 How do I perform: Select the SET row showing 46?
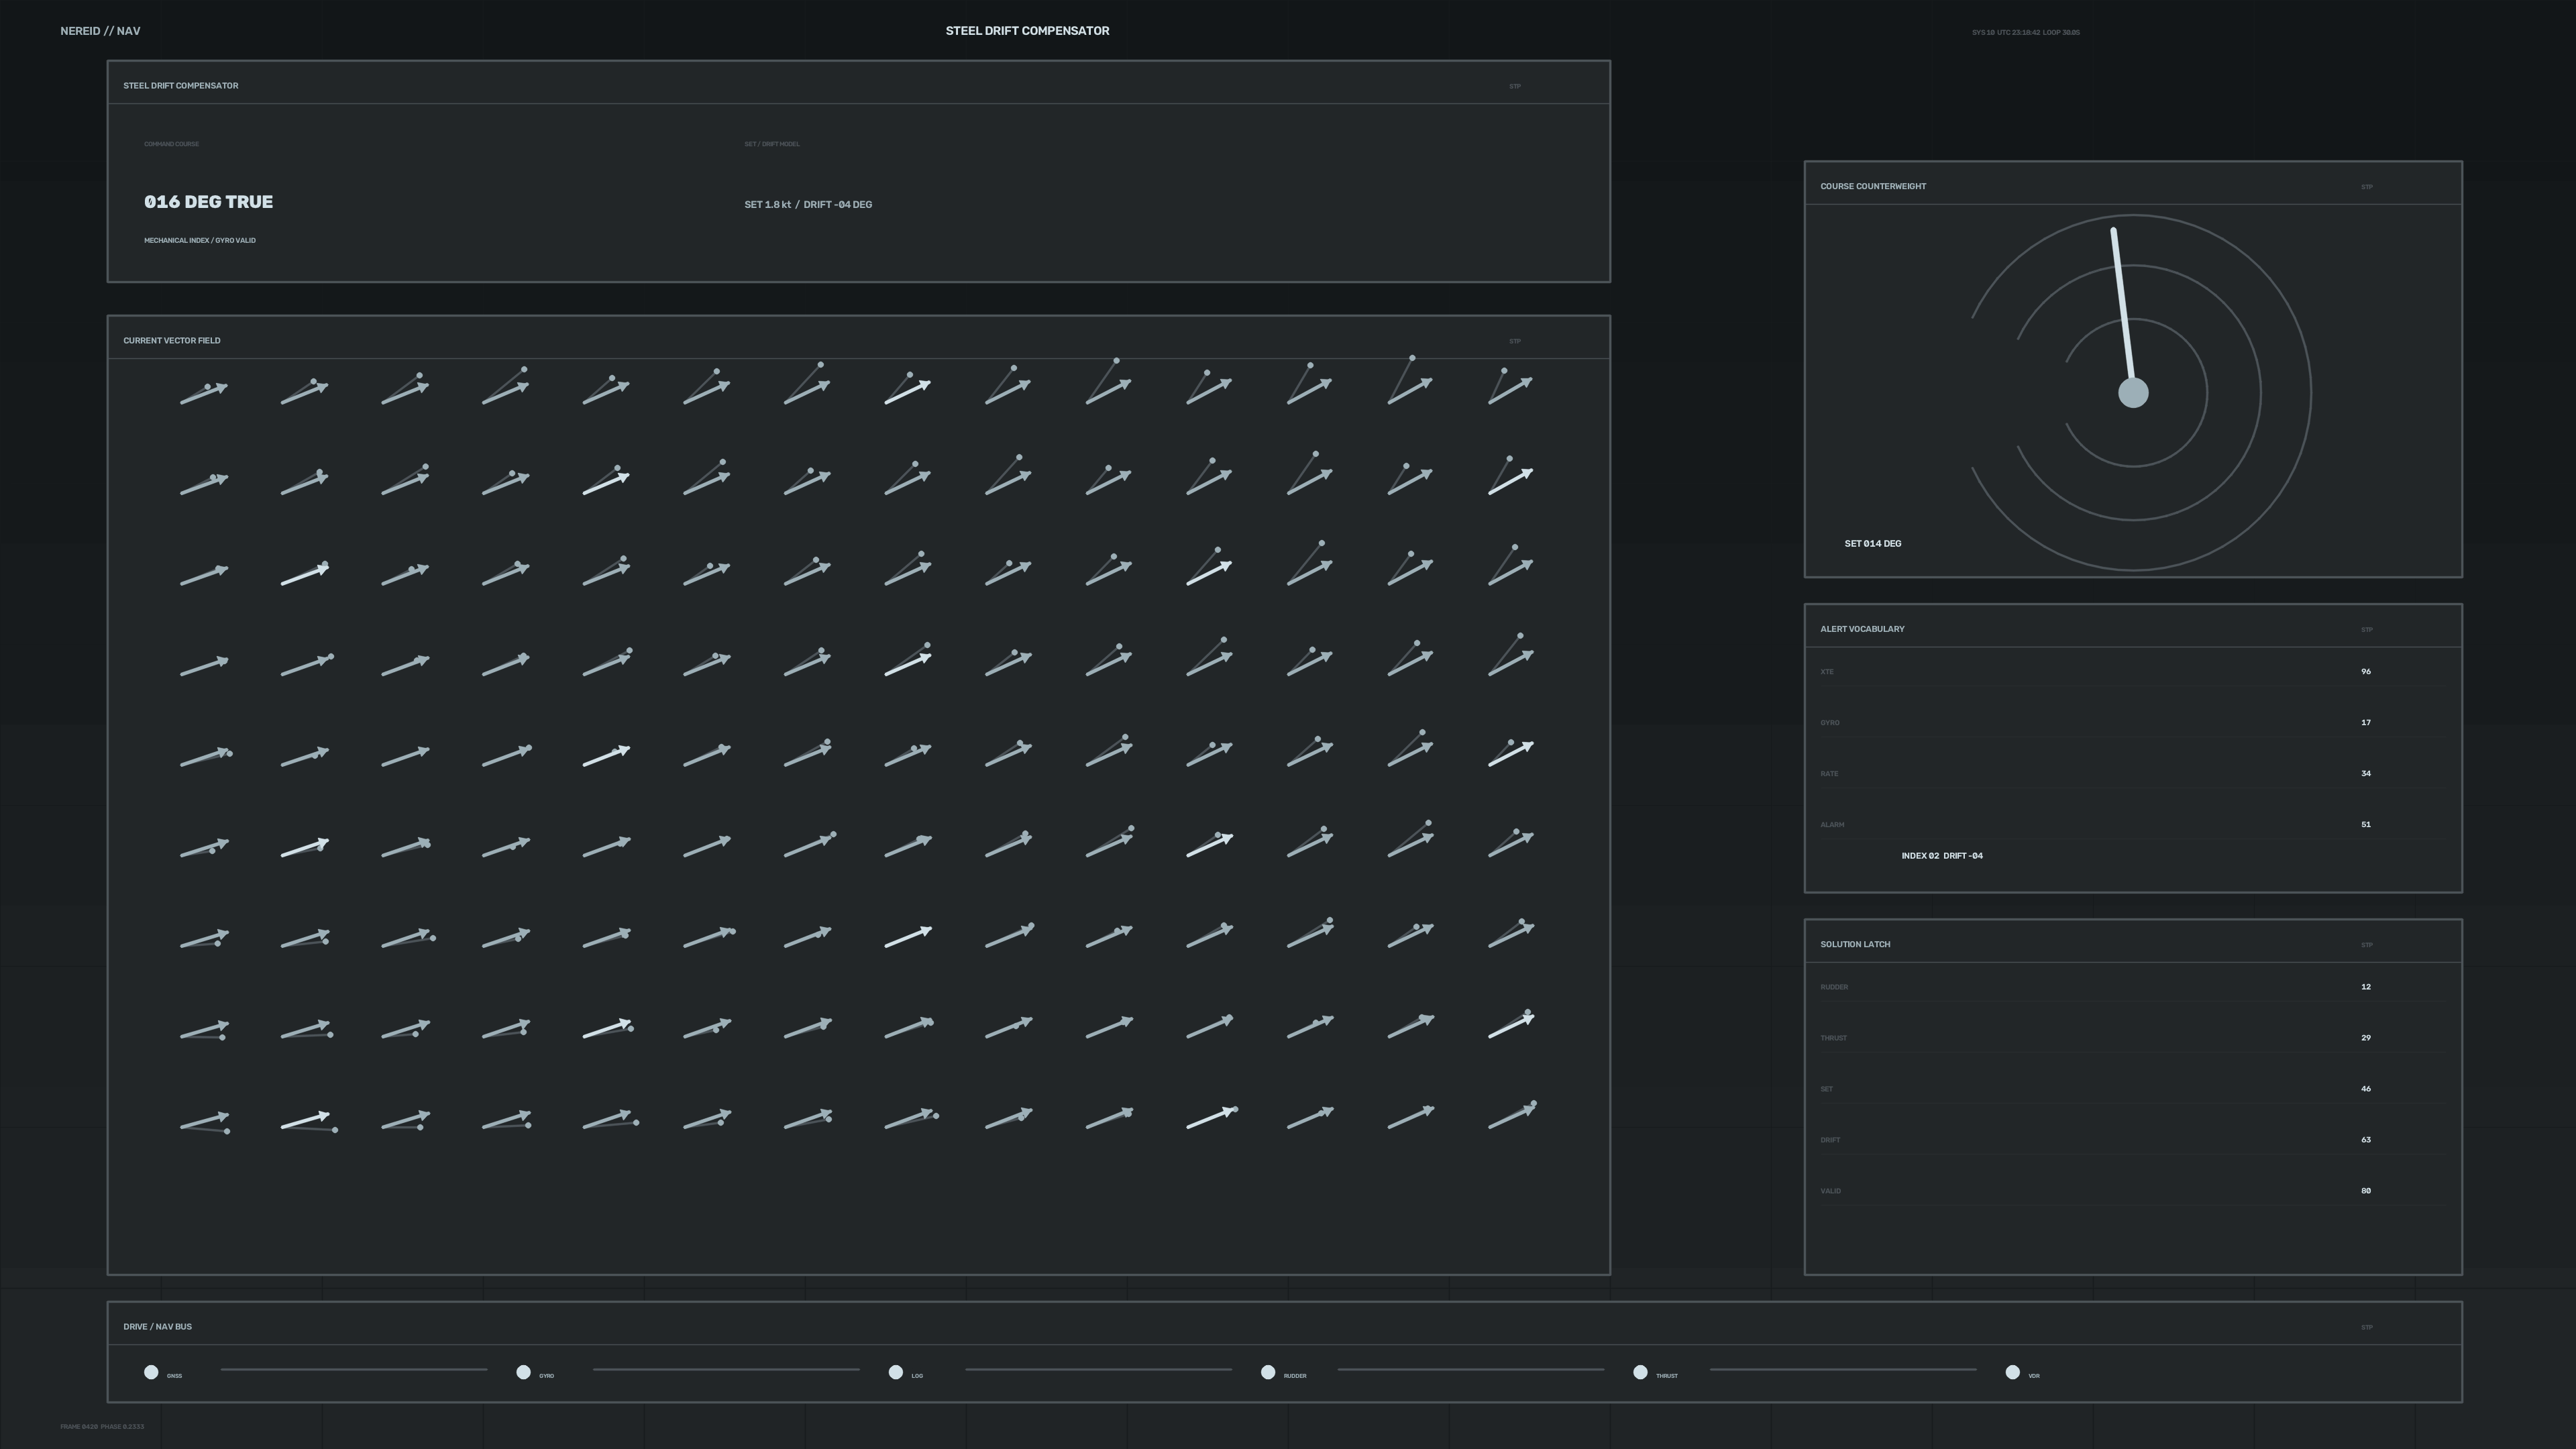tap(2133, 1089)
